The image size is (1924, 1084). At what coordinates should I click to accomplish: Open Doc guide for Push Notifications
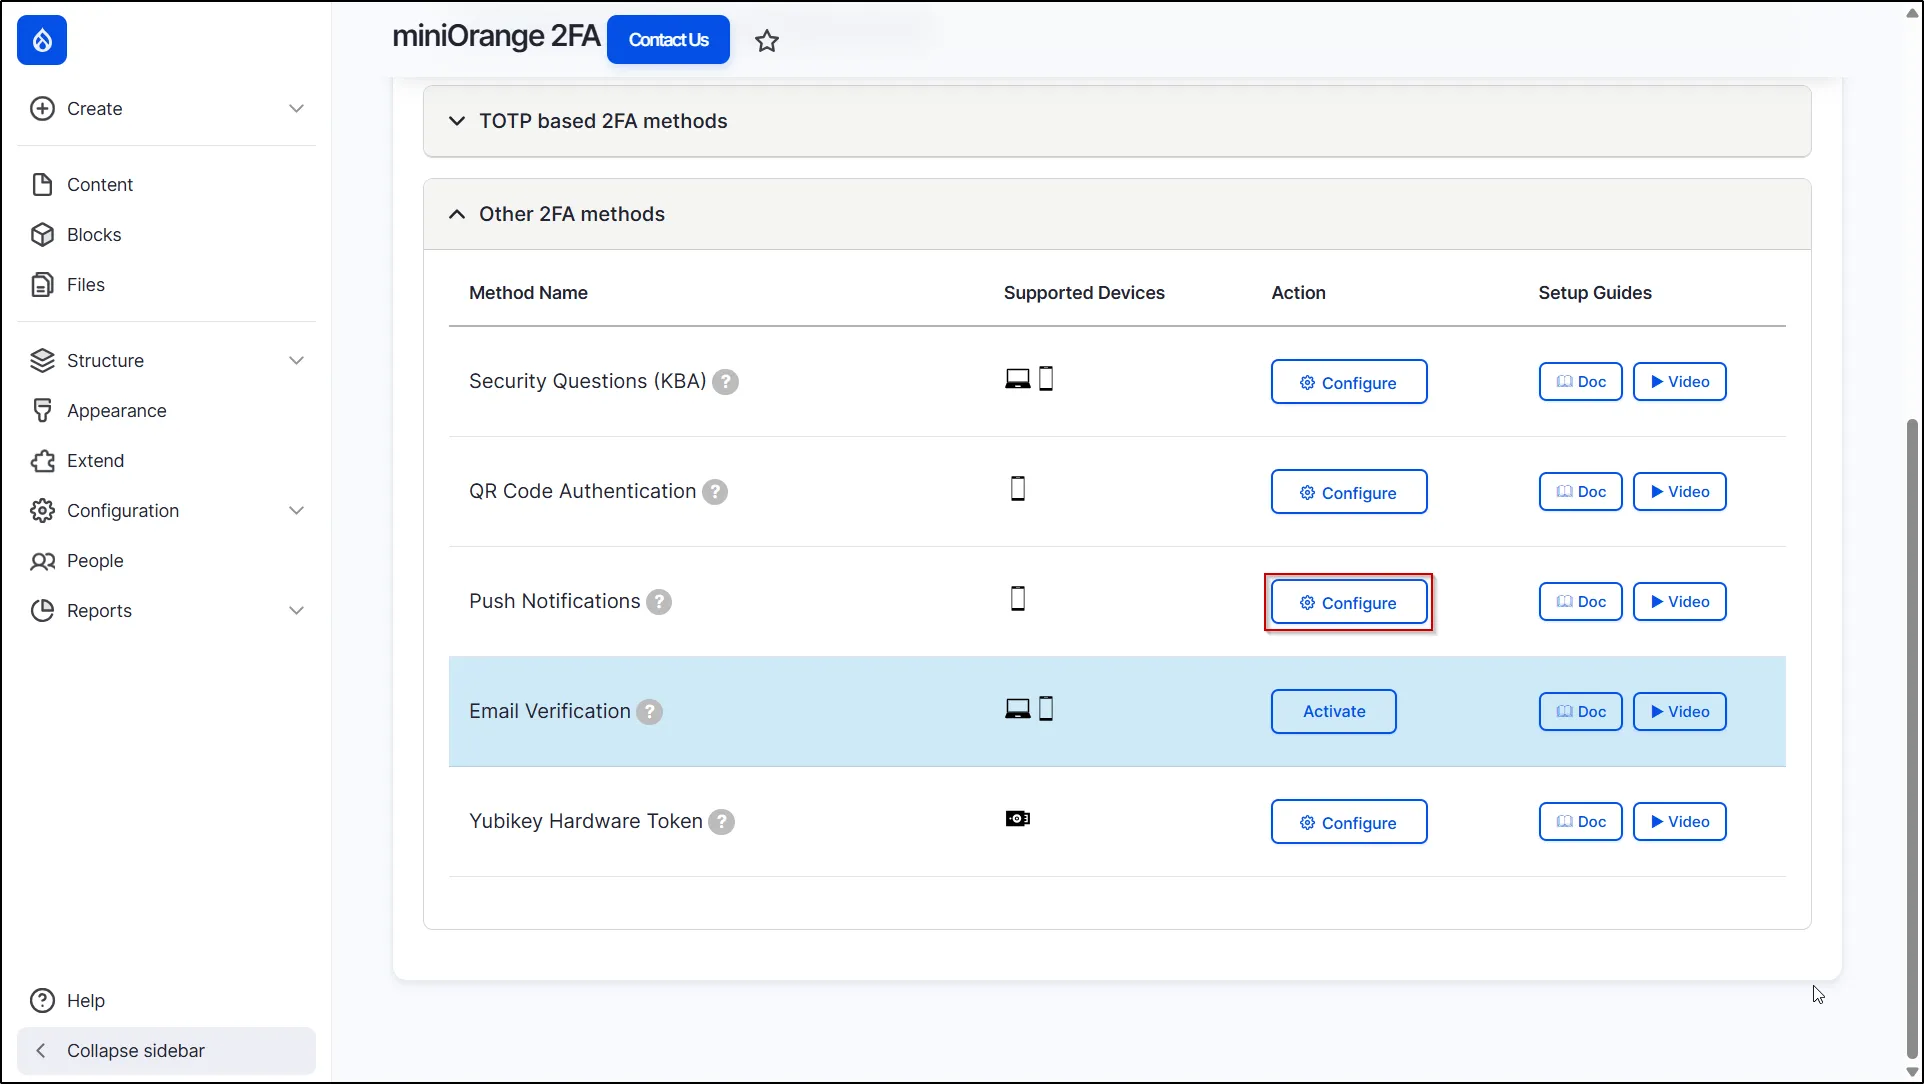1581,602
